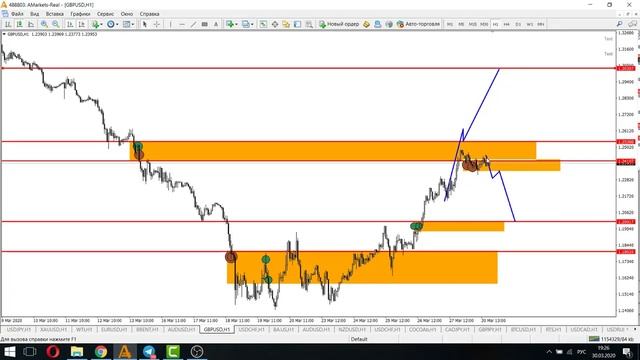Select the trendline drawing tool
Viewport: 640px width, 360px height.
pos(193,24)
